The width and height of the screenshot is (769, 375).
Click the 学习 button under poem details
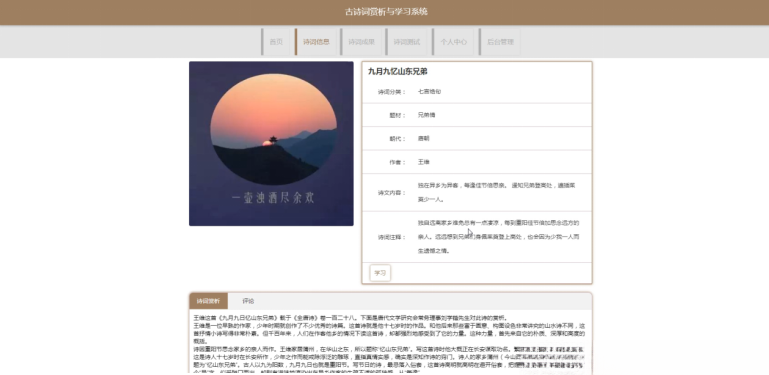click(x=380, y=273)
